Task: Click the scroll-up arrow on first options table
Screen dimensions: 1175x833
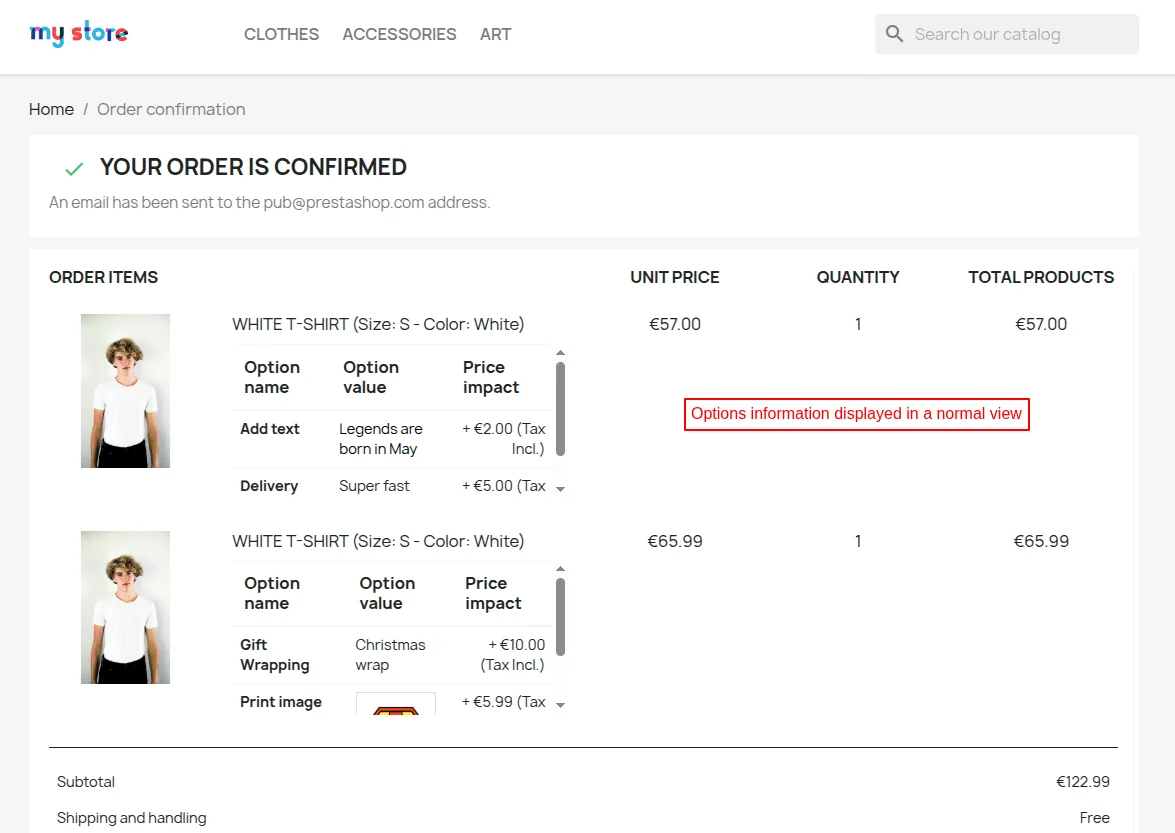Action: [560, 351]
